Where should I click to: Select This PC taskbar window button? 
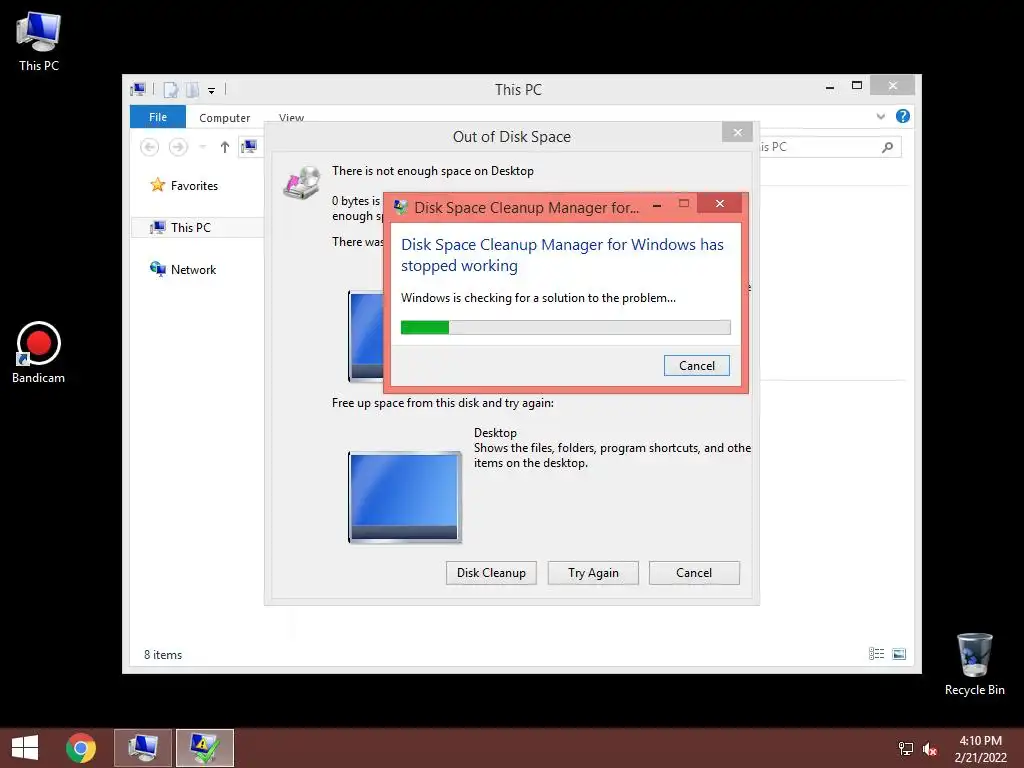tap(143, 748)
